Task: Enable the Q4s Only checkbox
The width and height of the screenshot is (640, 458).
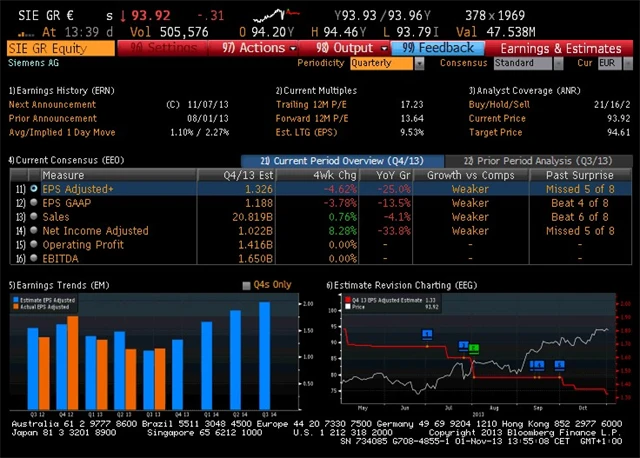Action: pos(248,285)
